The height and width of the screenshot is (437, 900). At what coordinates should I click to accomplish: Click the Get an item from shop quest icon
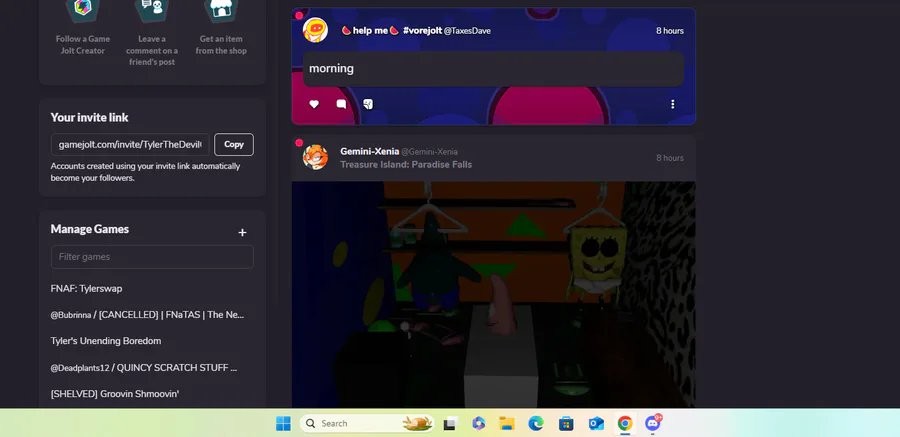click(x=221, y=10)
